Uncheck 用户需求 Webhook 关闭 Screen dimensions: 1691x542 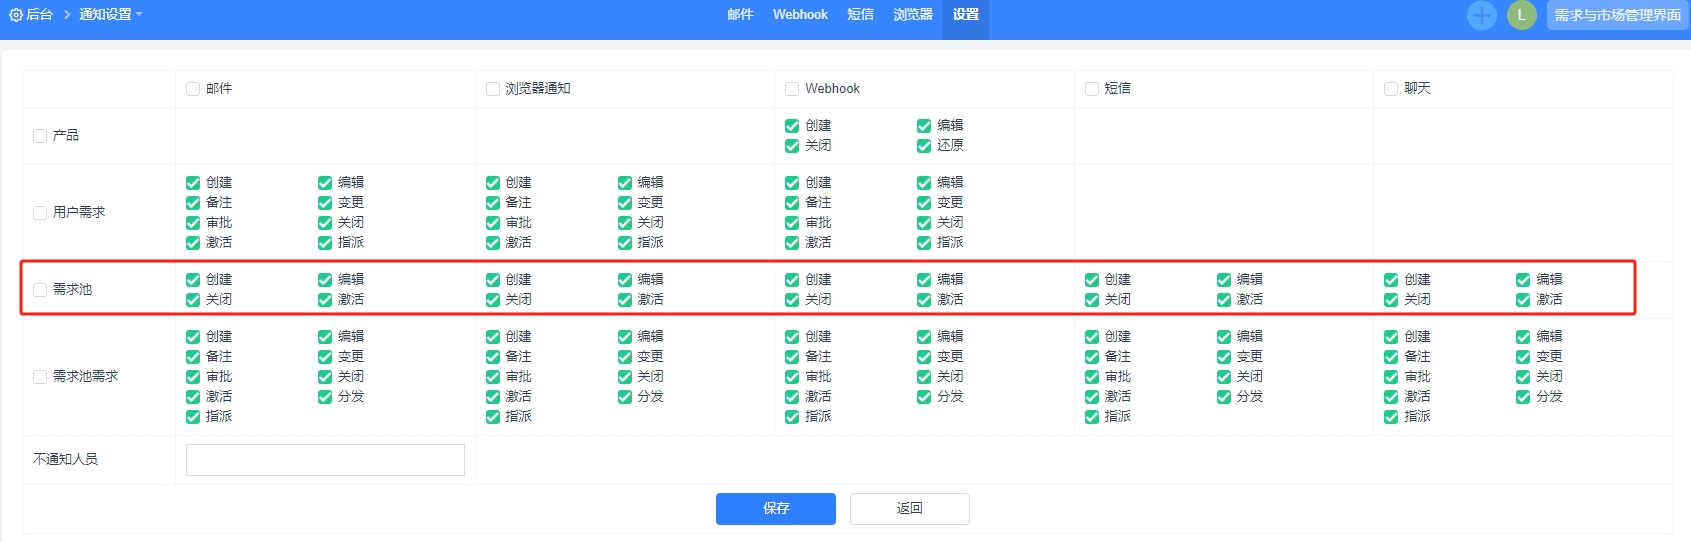[x=924, y=223]
